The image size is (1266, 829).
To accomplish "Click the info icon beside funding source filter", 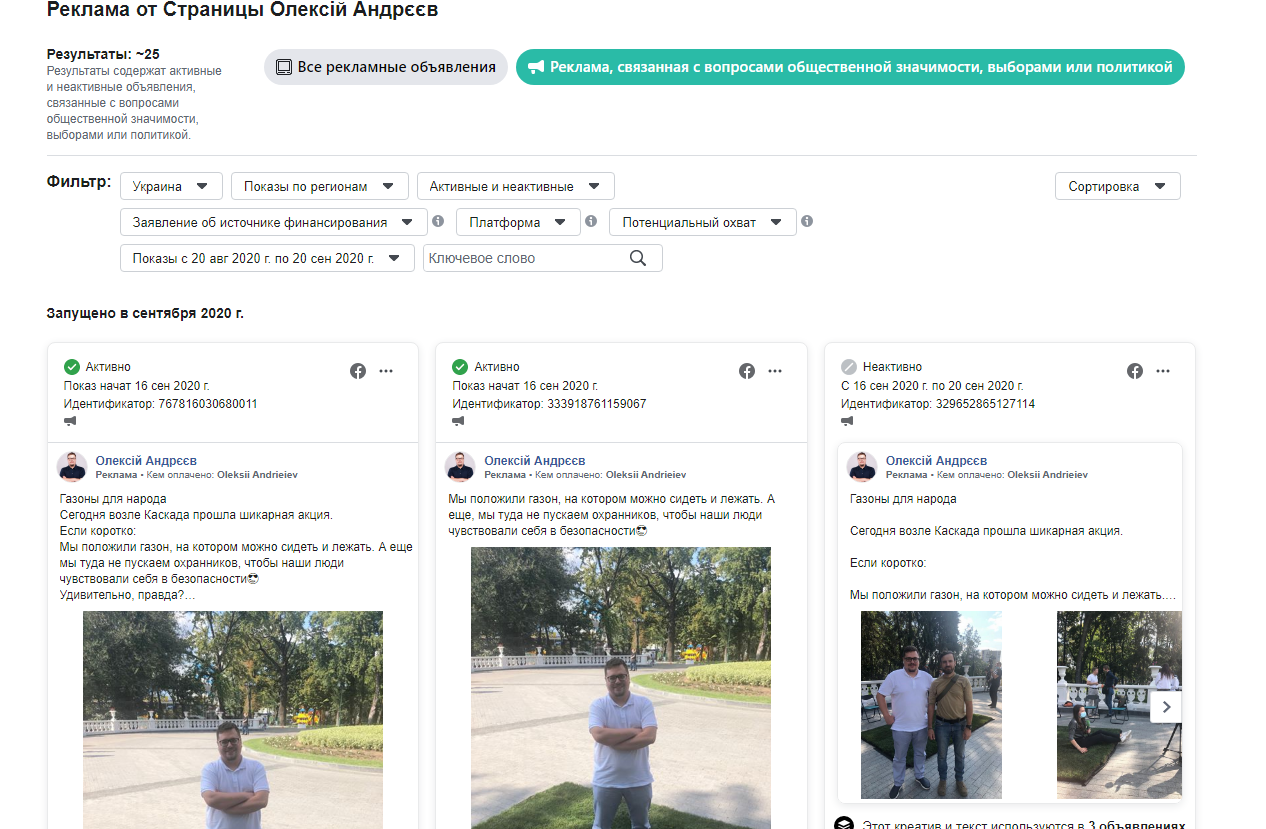I will pyautogui.click(x=437, y=221).
